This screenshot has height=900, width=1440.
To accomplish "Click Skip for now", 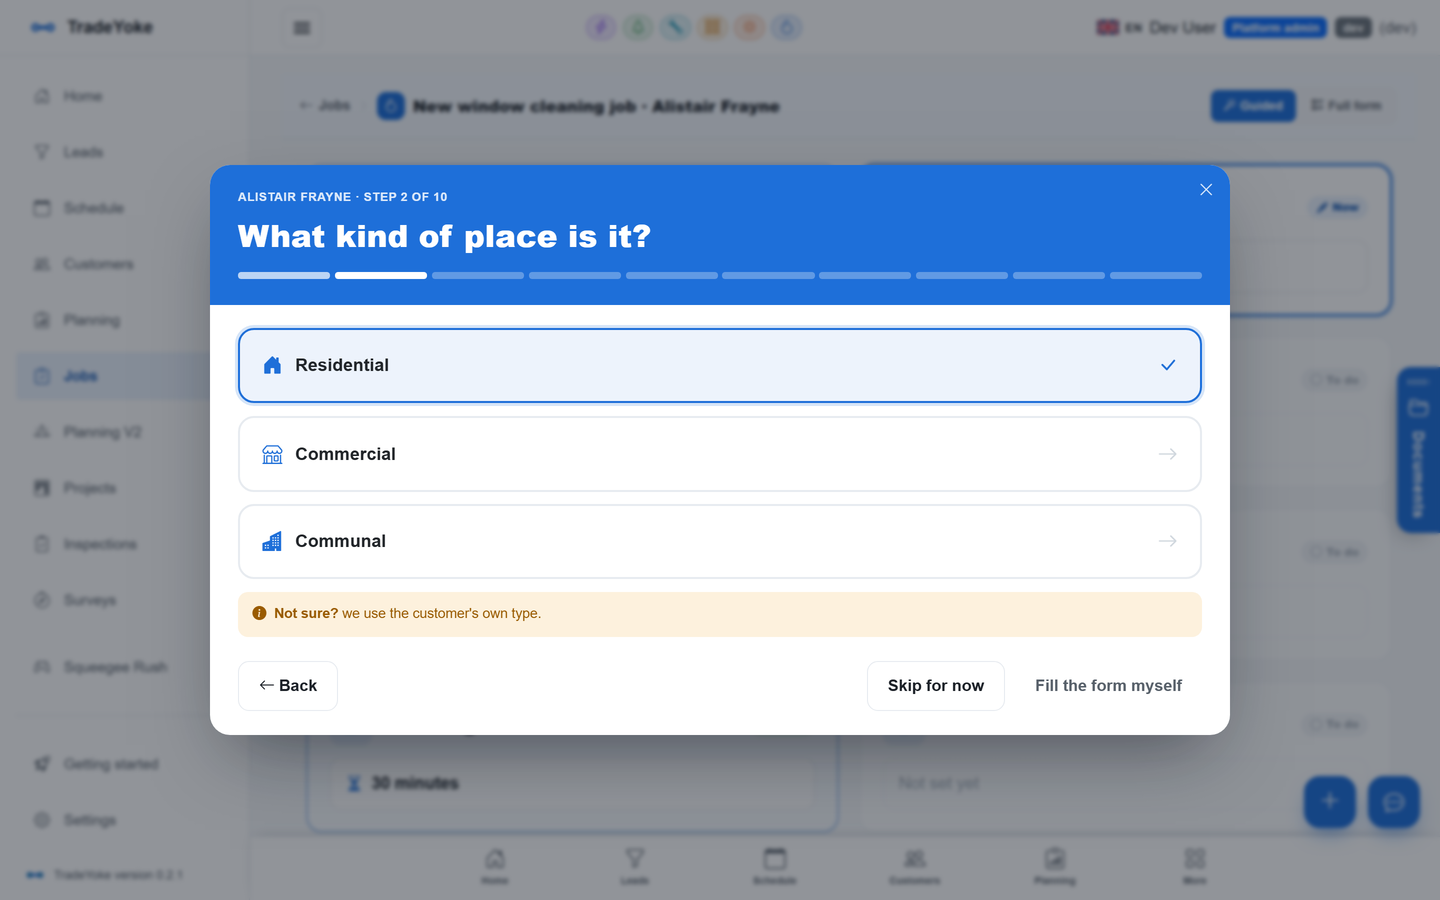I will click(x=936, y=686).
